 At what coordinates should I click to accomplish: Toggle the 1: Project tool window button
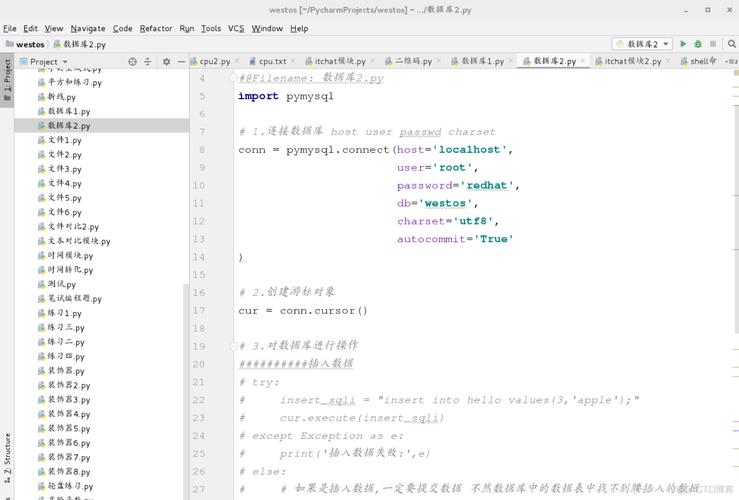(7, 80)
